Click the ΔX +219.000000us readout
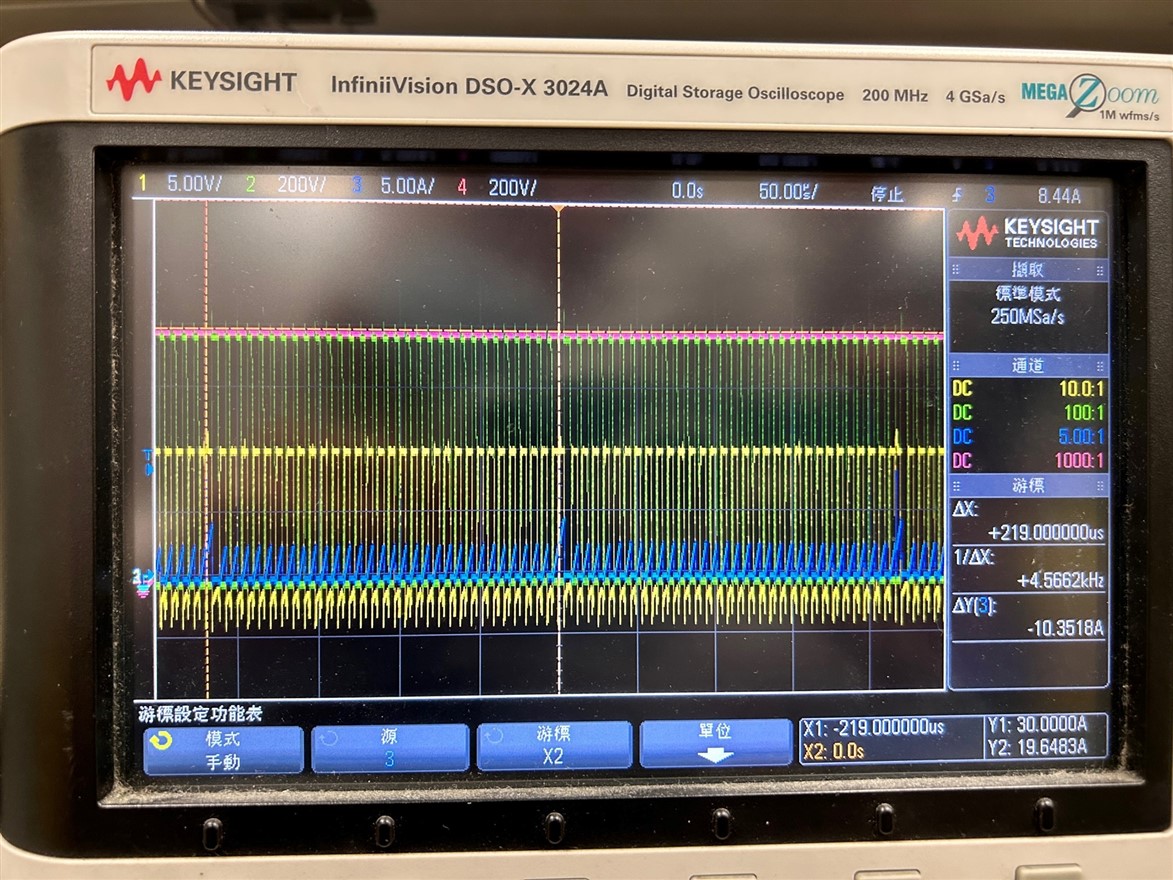Viewport: 1173px width, 880px height. point(1029,521)
